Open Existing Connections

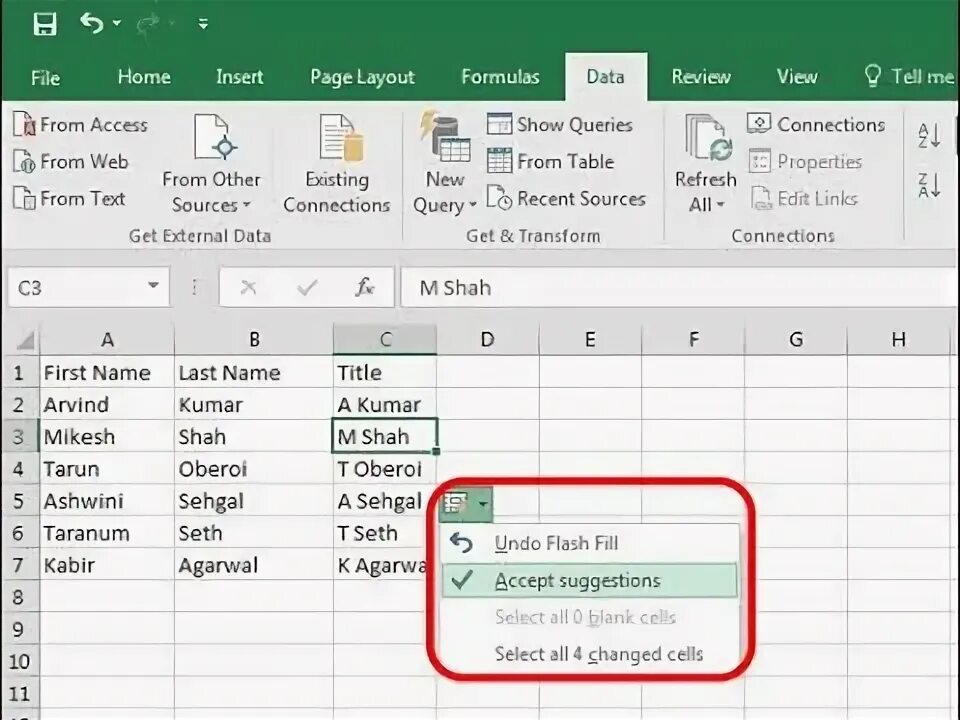pyautogui.click(x=337, y=164)
